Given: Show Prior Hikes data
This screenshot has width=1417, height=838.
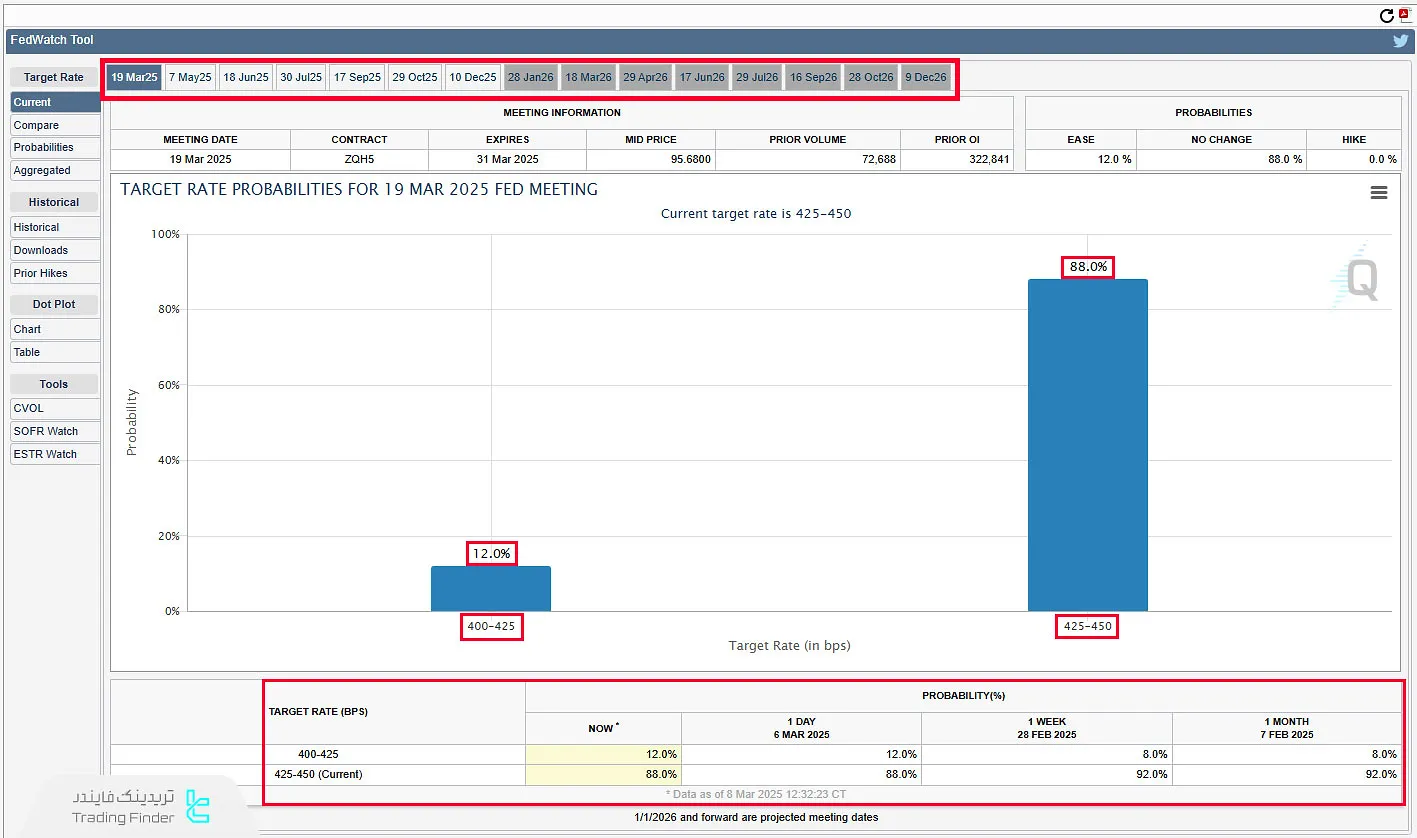Looking at the screenshot, I should (x=55, y=273).
